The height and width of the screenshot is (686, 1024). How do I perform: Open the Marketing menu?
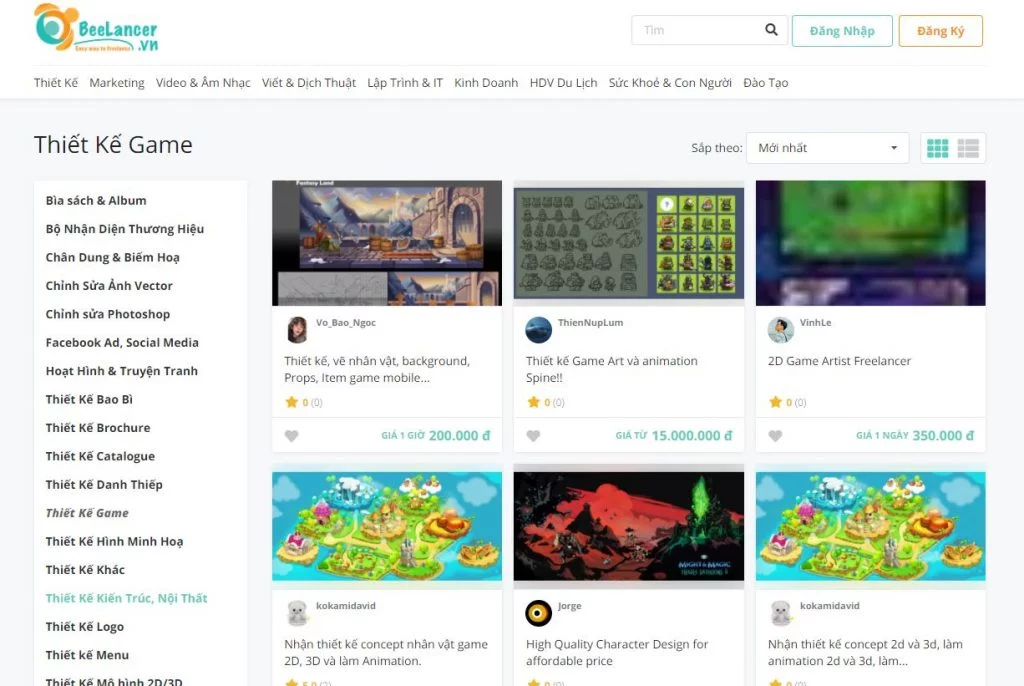point(117,83)
